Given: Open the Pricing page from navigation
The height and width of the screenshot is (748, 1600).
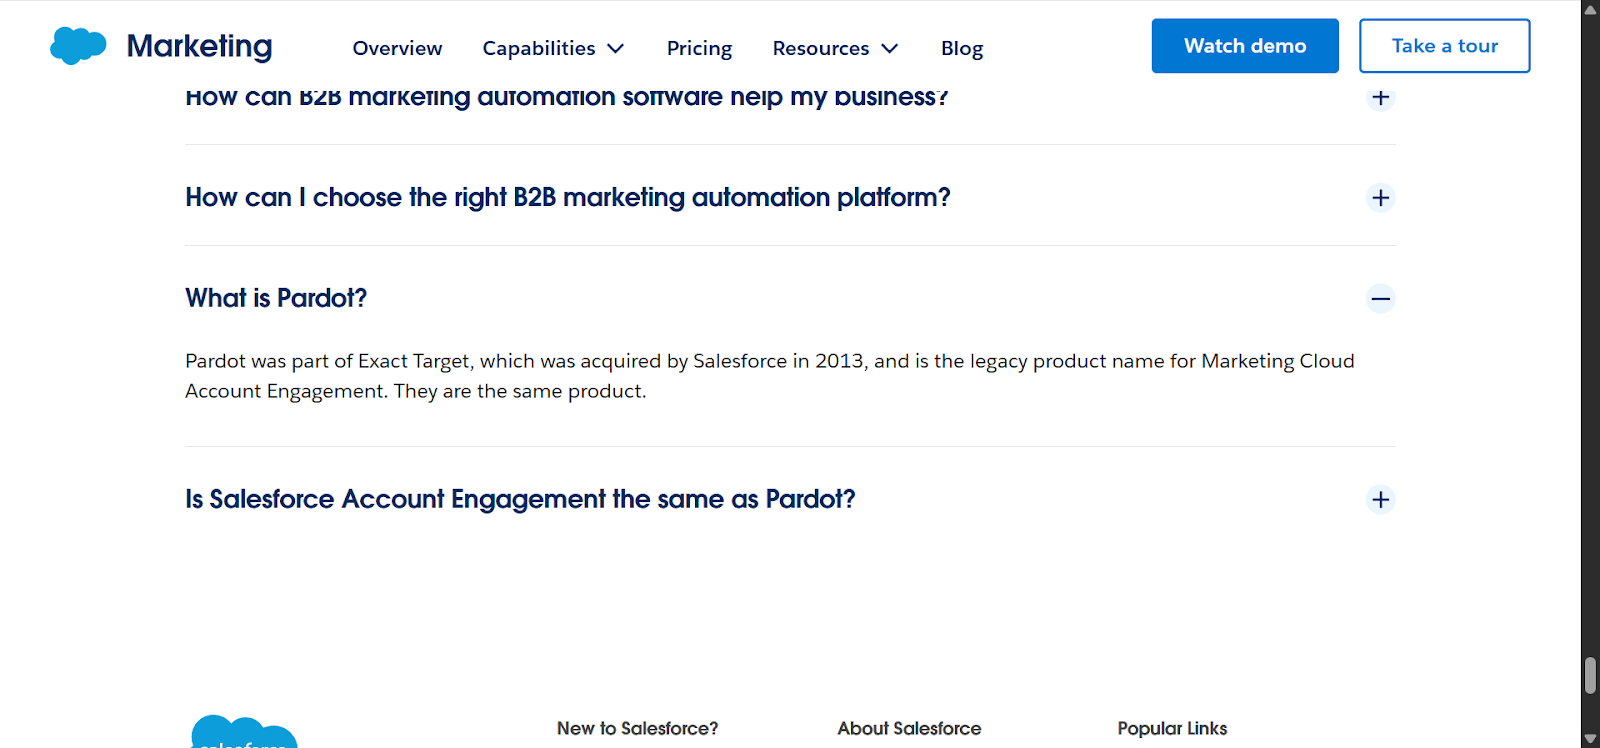Looking at the screenshot, I should tap(699, 48).
